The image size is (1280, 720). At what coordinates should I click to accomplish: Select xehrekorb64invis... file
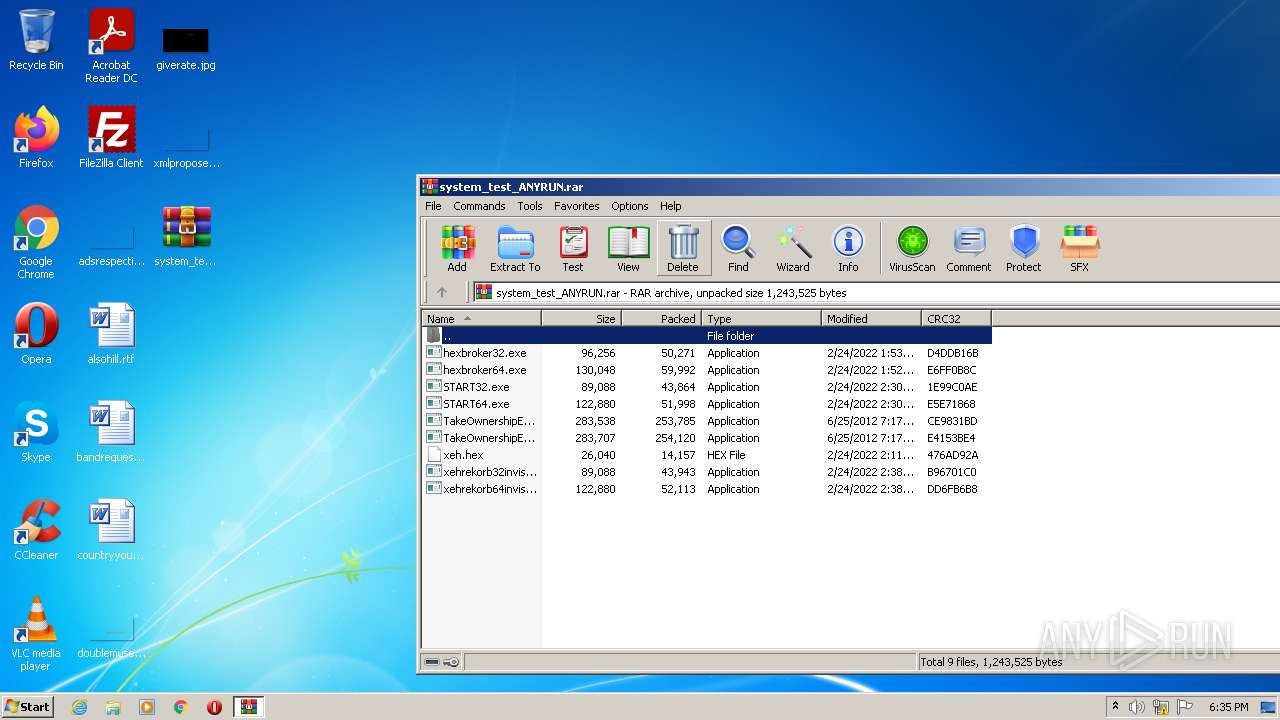(707, 489)
